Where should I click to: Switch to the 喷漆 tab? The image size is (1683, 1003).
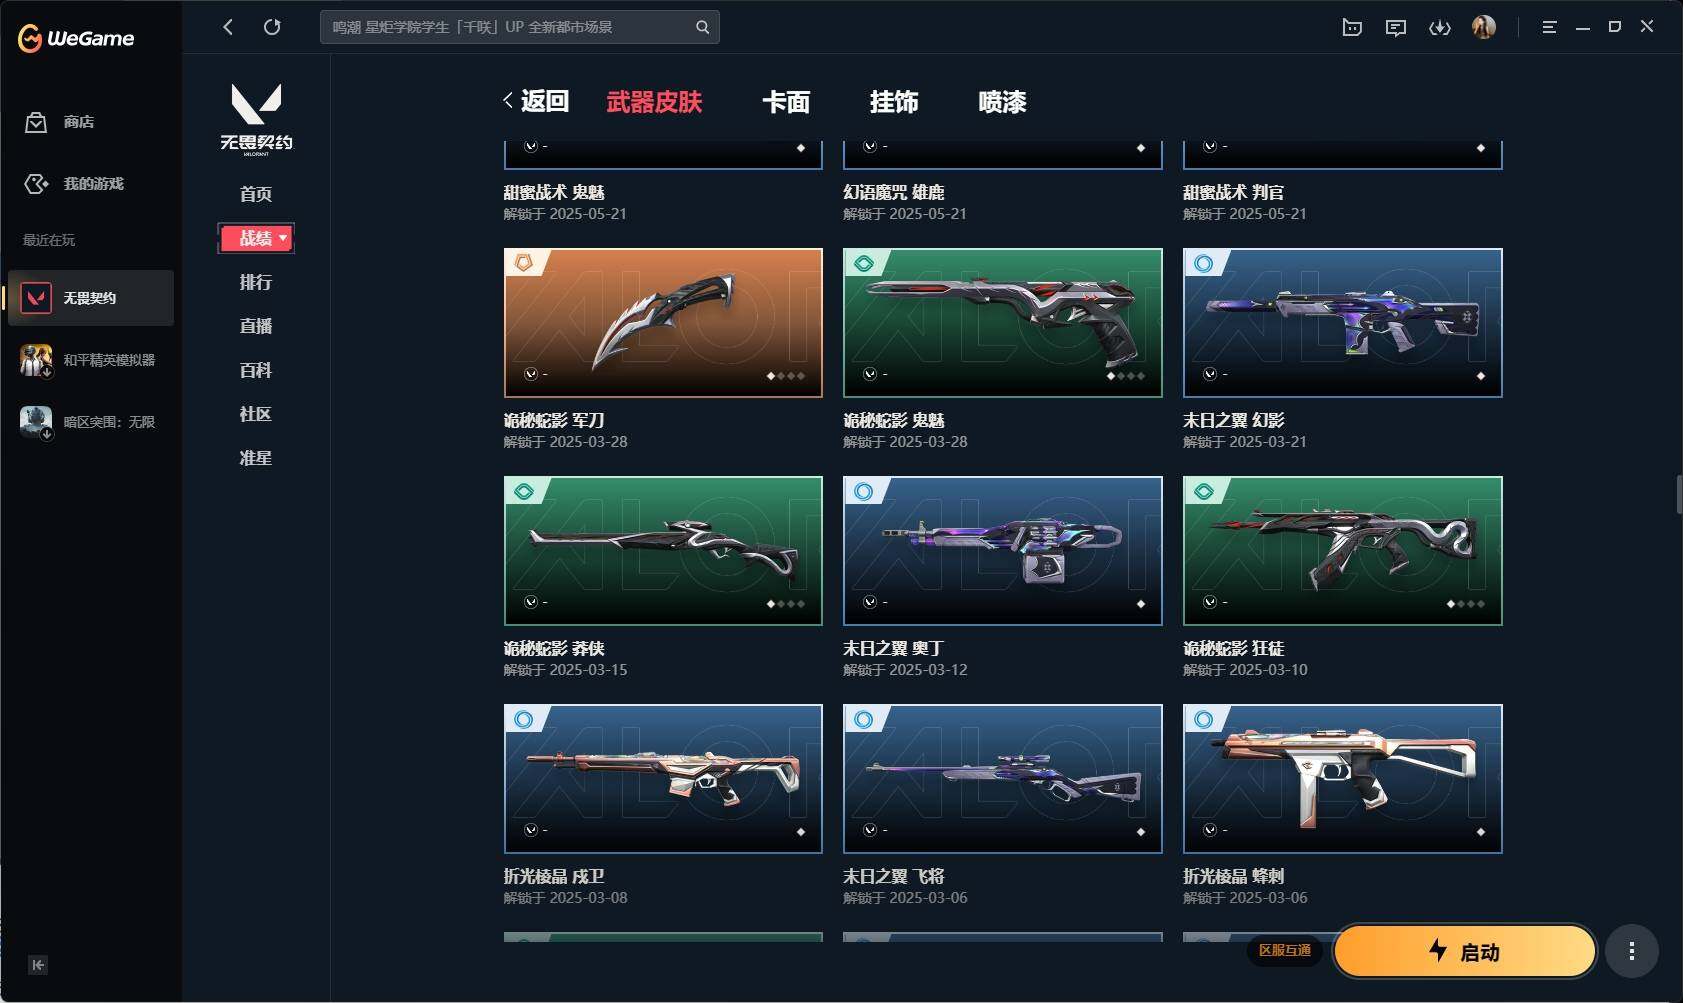(1002, 102)
